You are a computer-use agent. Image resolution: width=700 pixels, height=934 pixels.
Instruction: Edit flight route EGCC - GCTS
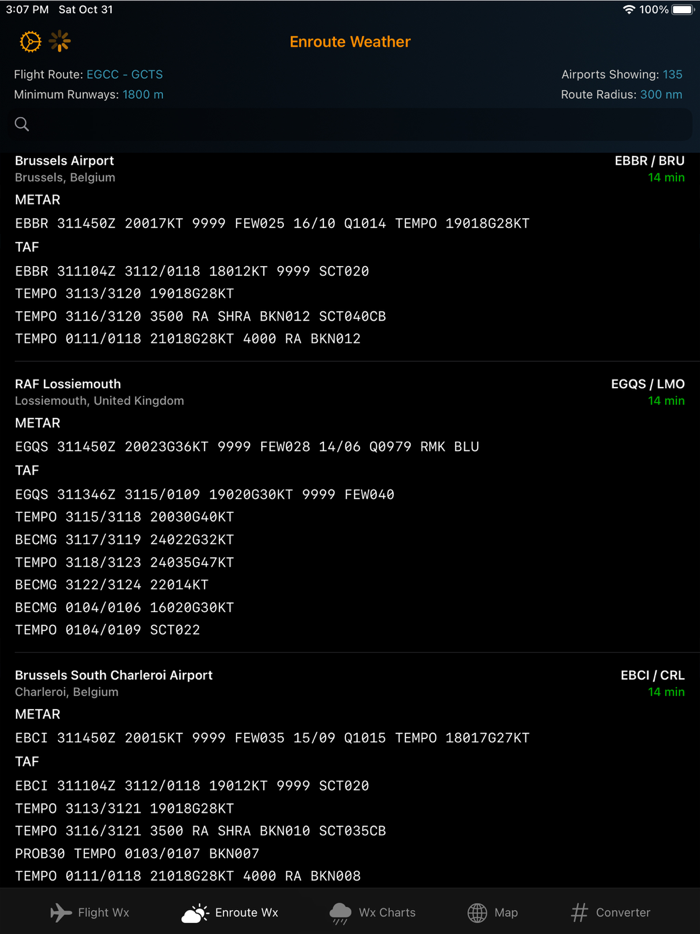[x=125, y=74]
